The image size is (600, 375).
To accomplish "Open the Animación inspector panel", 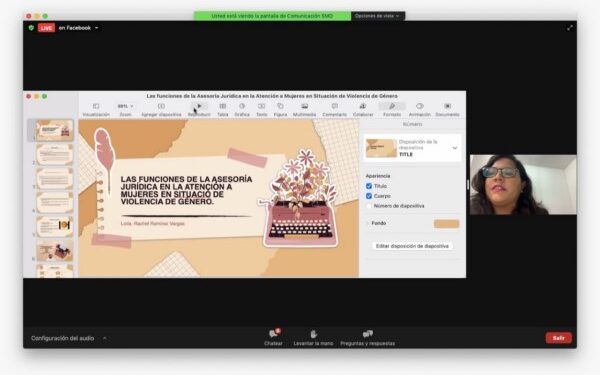I will click(x=420, y=106).
